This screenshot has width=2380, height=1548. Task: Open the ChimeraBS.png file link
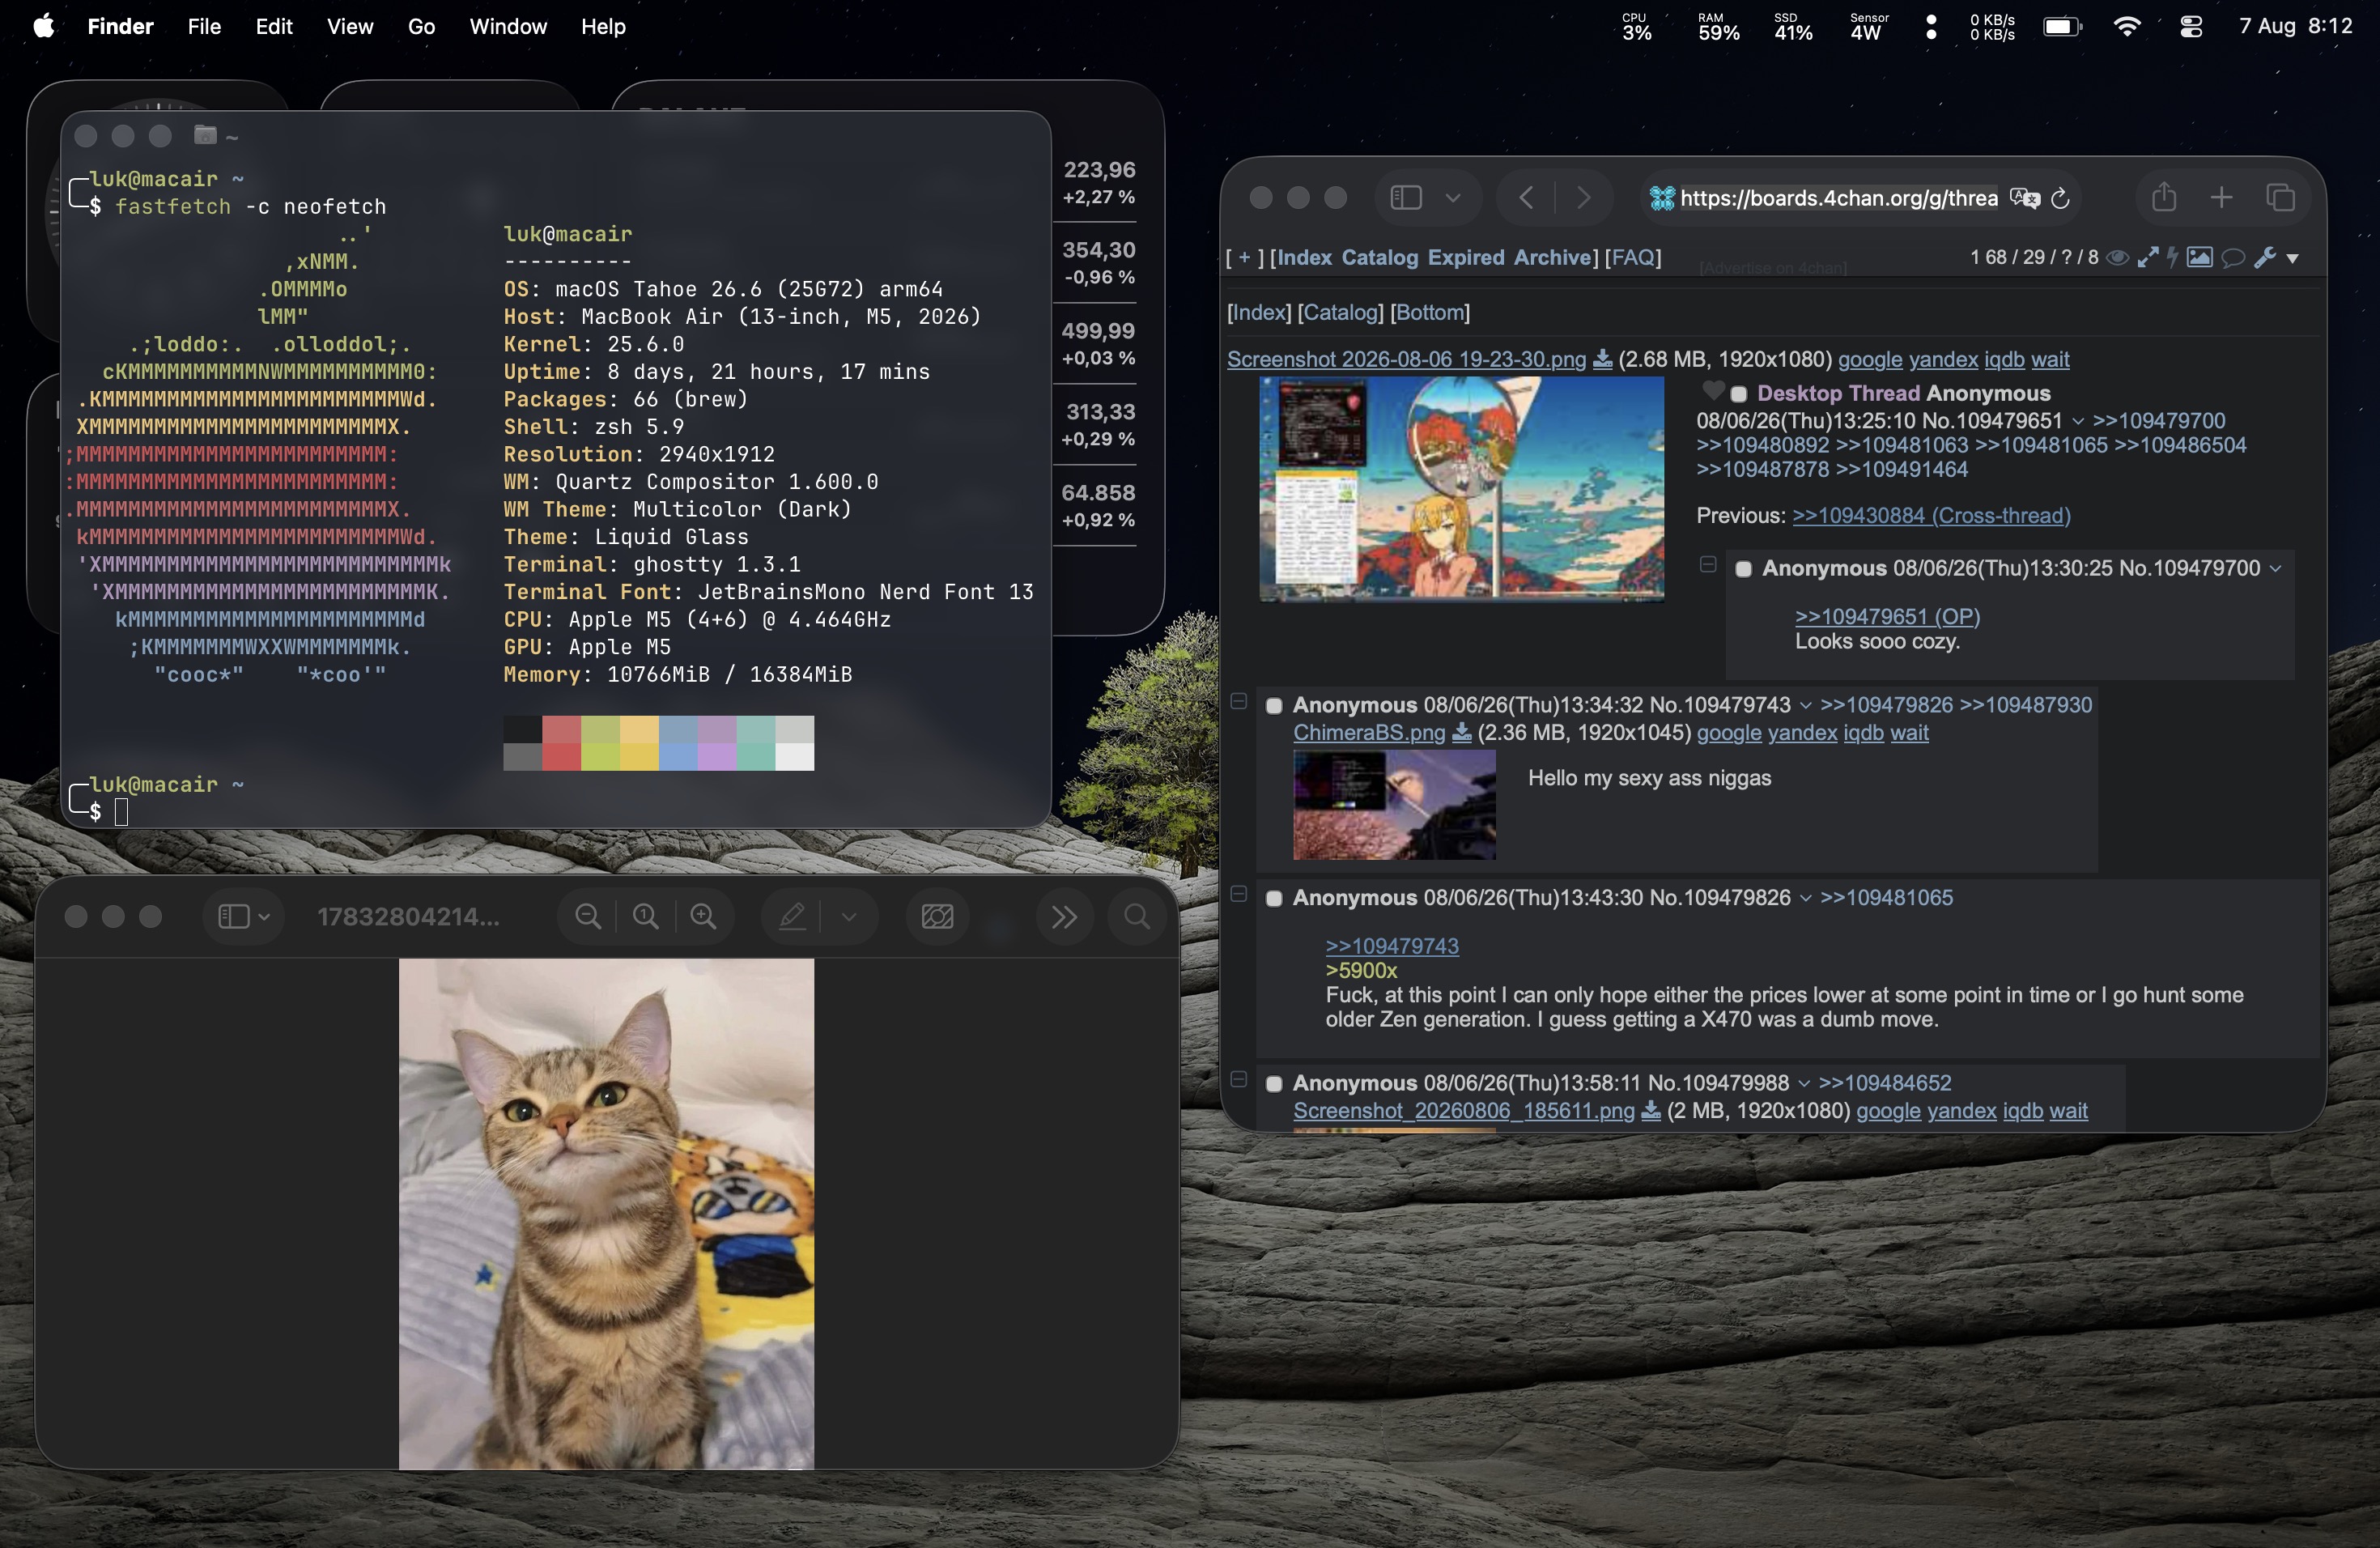(x=1369, y=733)
